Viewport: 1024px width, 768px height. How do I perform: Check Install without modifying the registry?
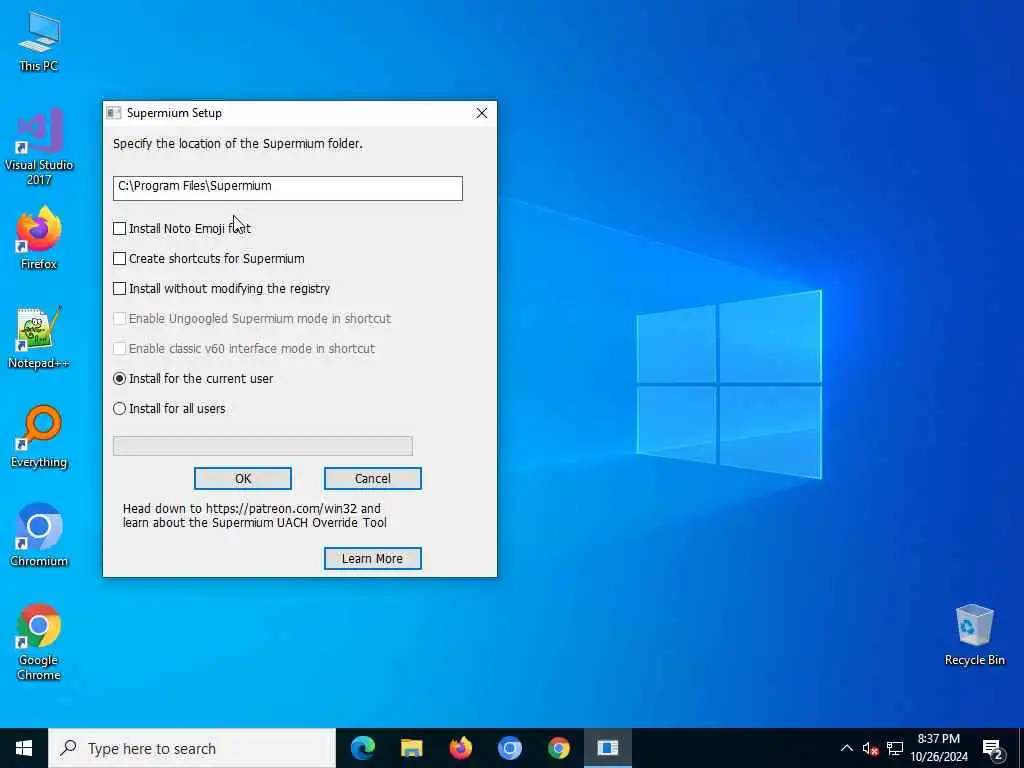click(x=120, y=289)
